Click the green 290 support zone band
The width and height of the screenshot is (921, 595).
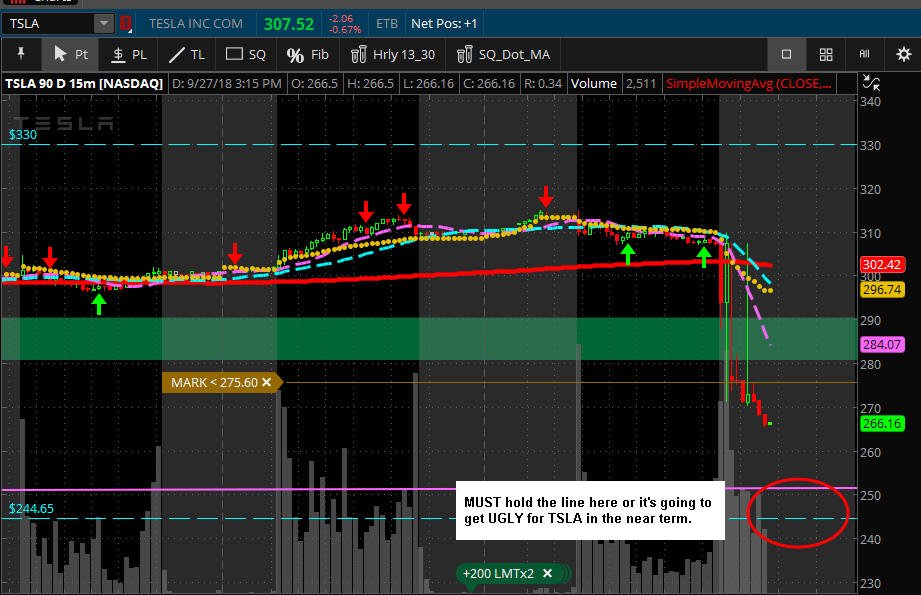pyautogui.click(x=429, y=339)
